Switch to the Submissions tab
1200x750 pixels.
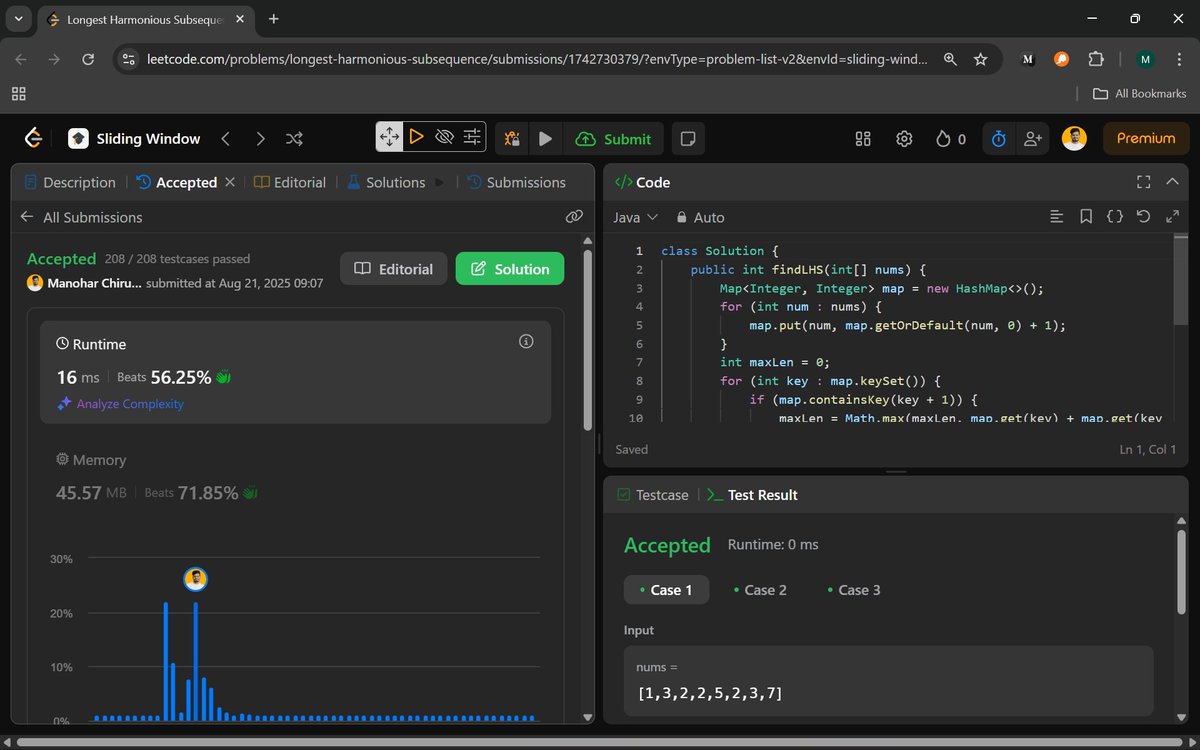coord(517,182)
